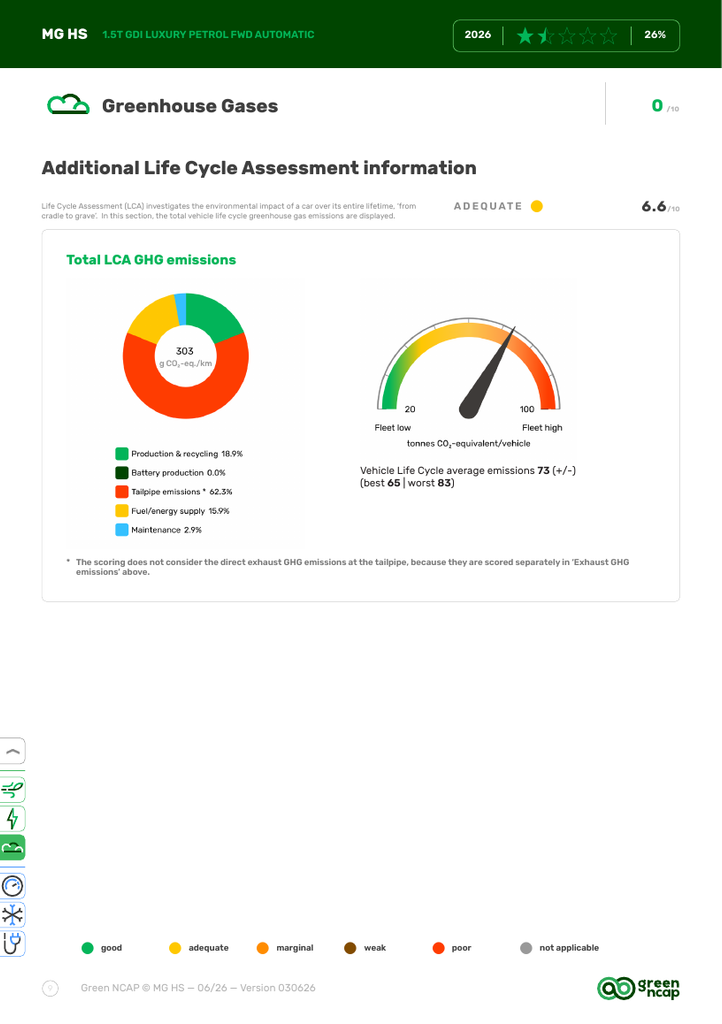The height and width of the screenshot is (1024, 722).
Task: Click '1.5T GDI LUXURY PETROL FWD AUTOMATIC' text
Action: click(x=208, y=35)
